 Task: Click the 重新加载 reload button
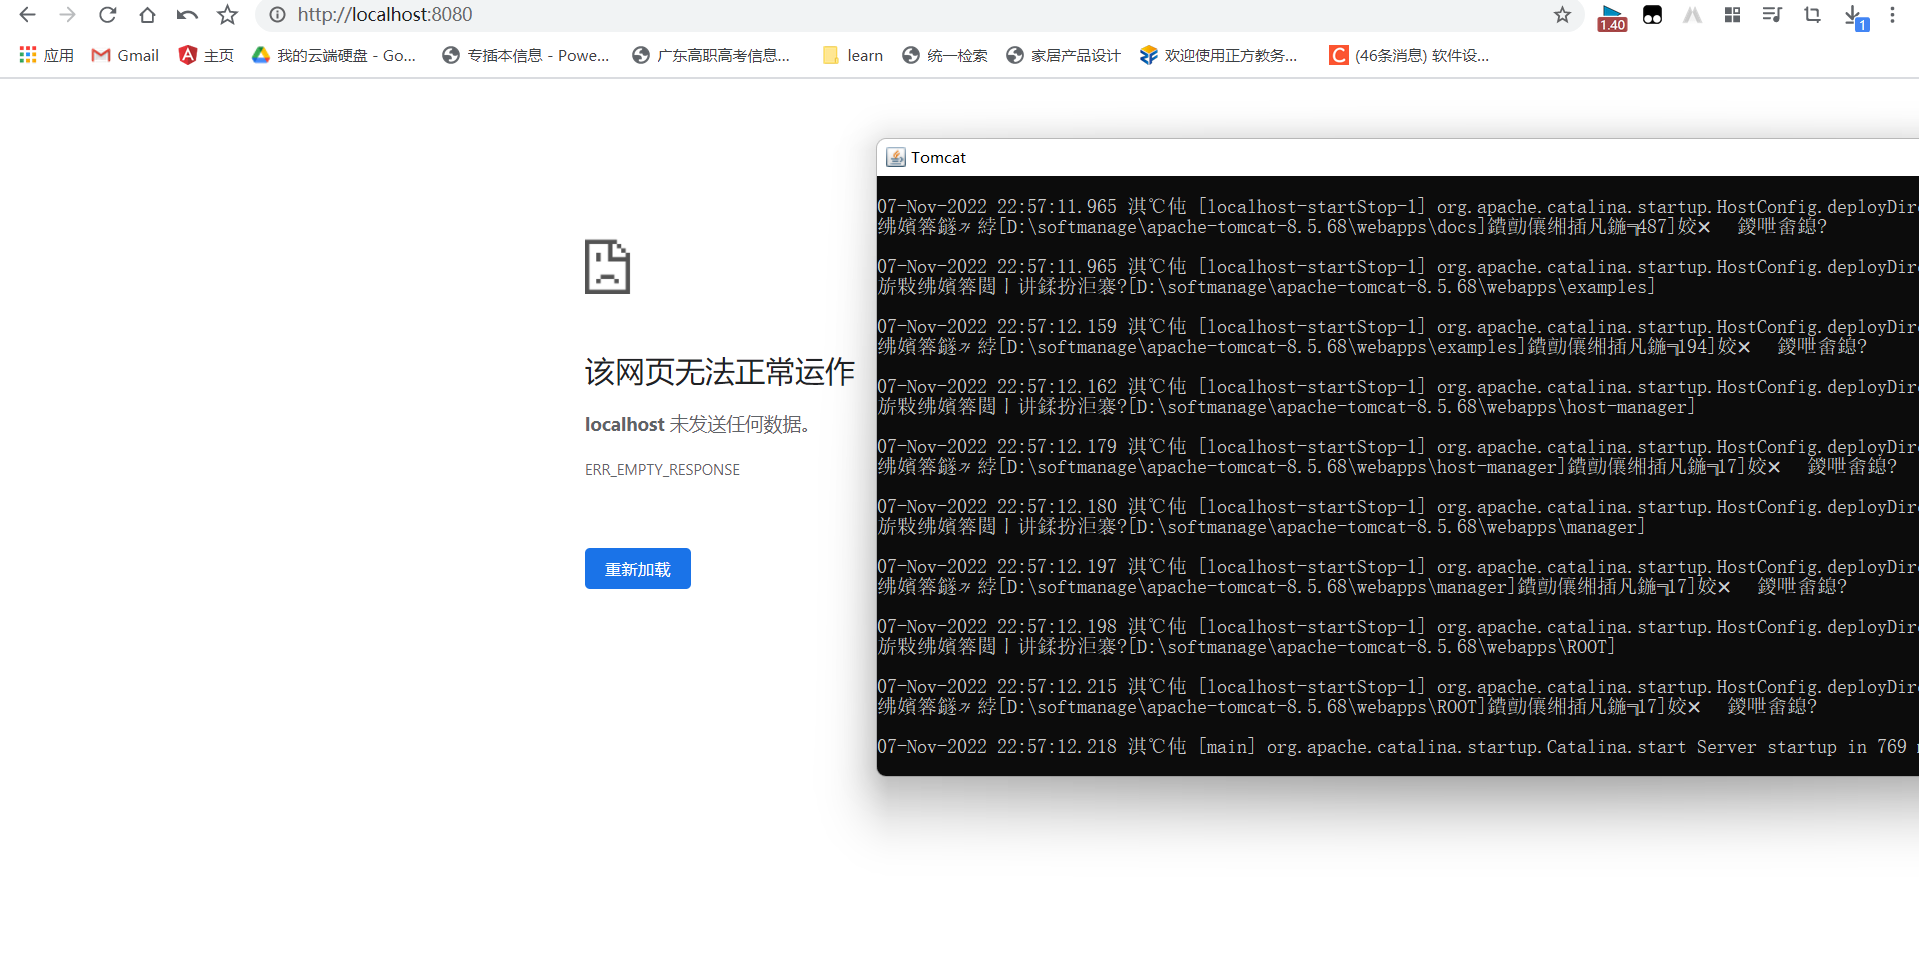(638, 568)
